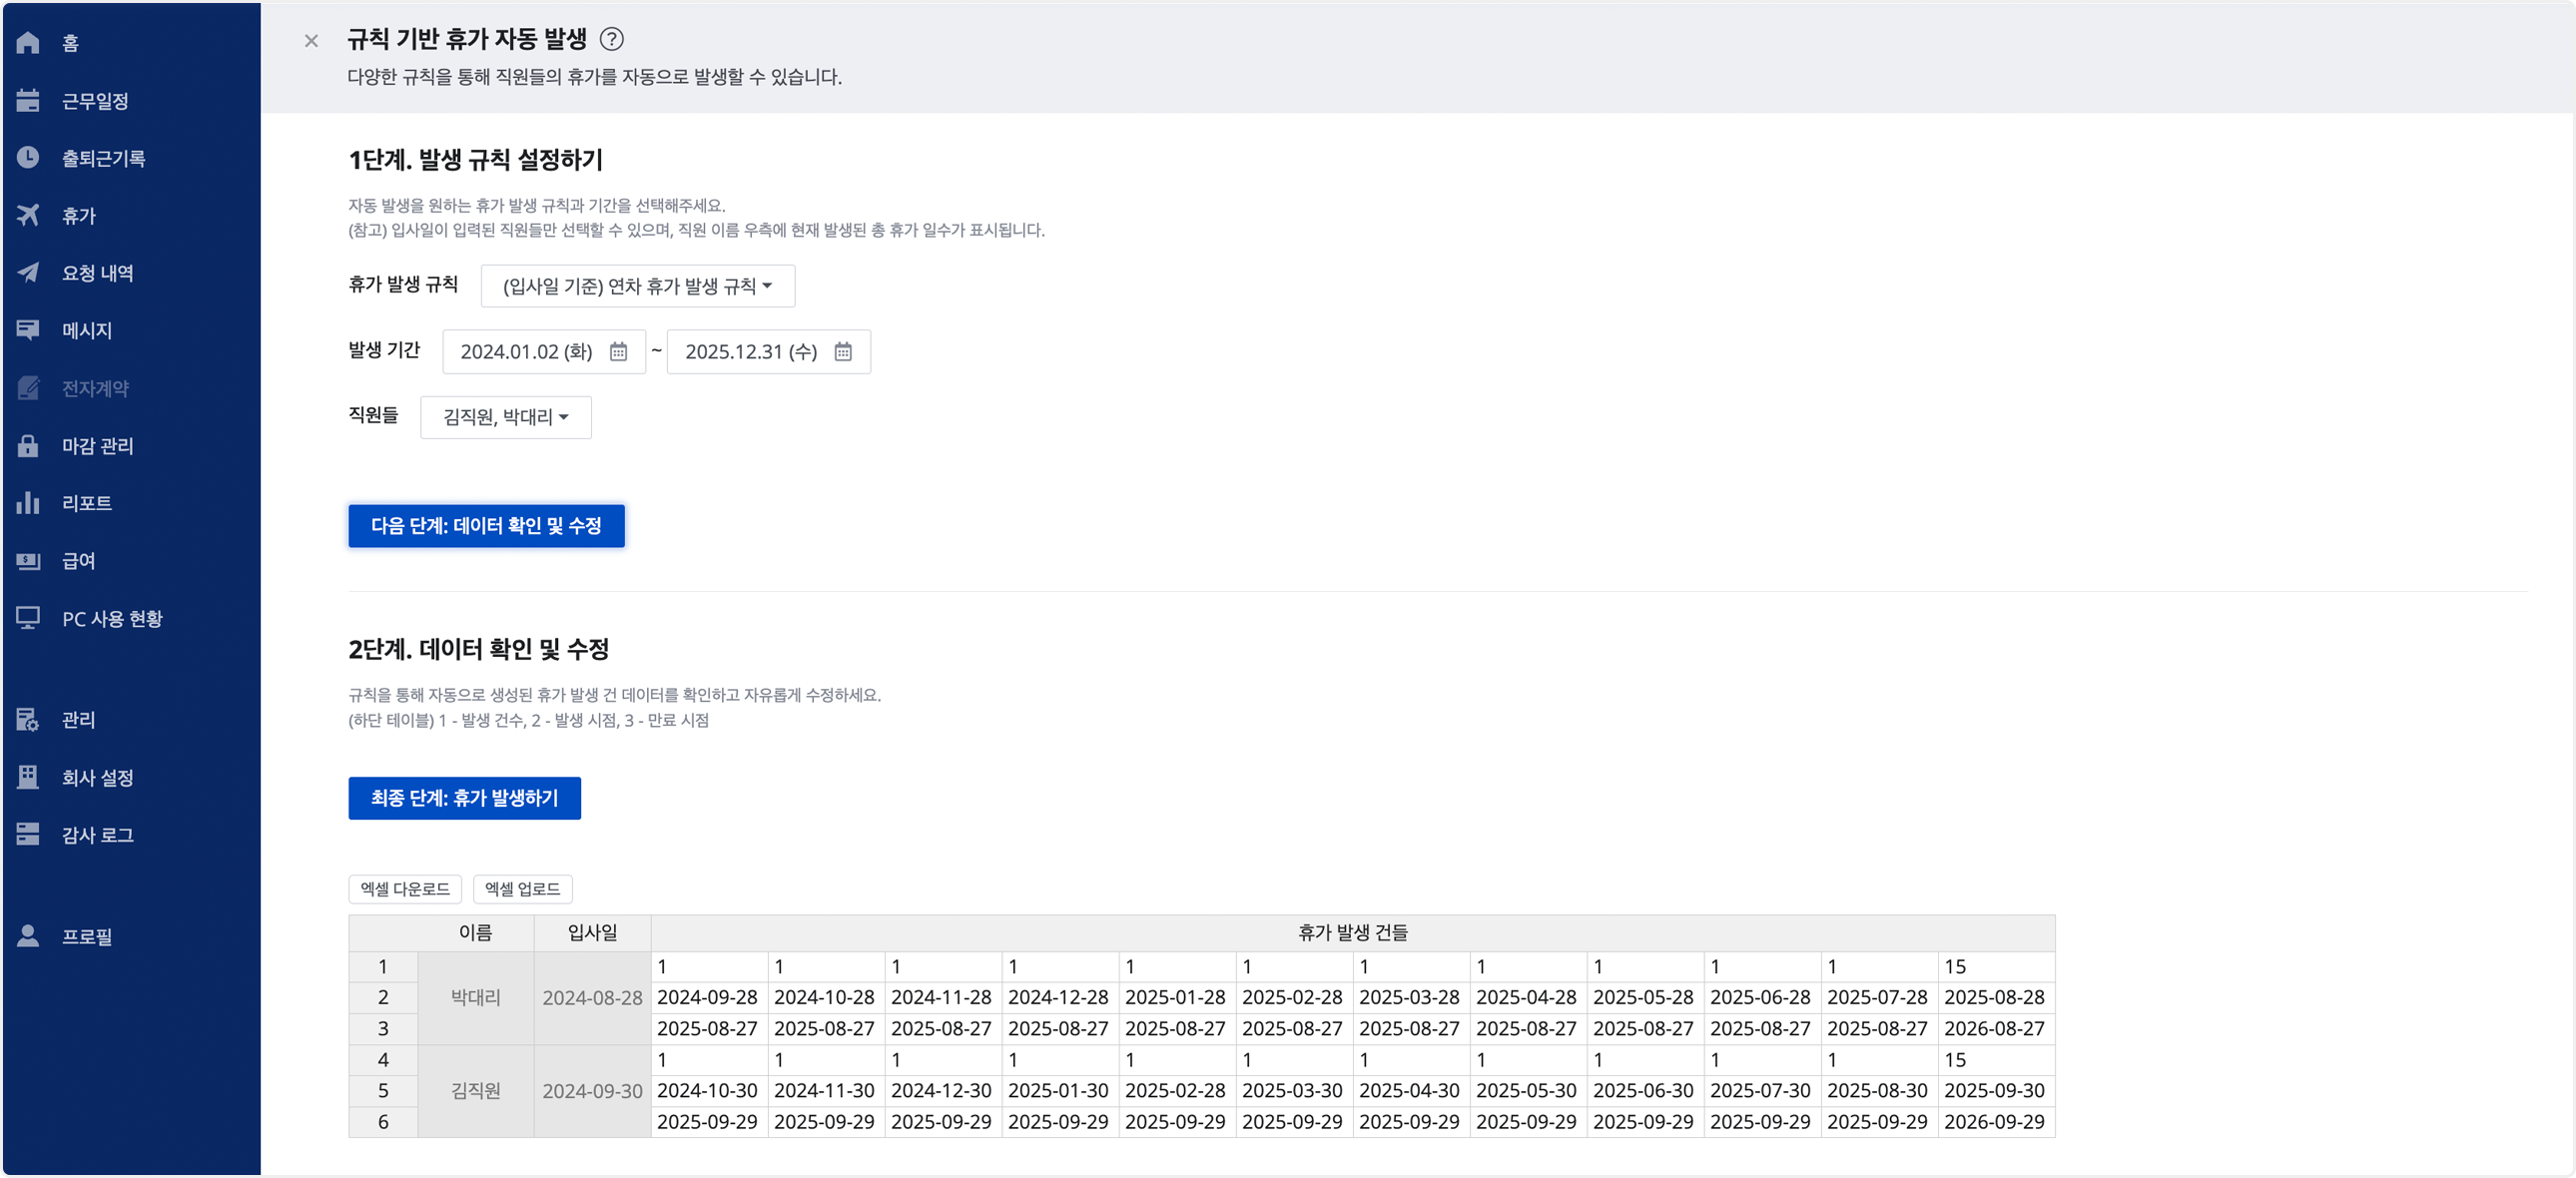Open help question mark icon beside title

tap(611, 39)
